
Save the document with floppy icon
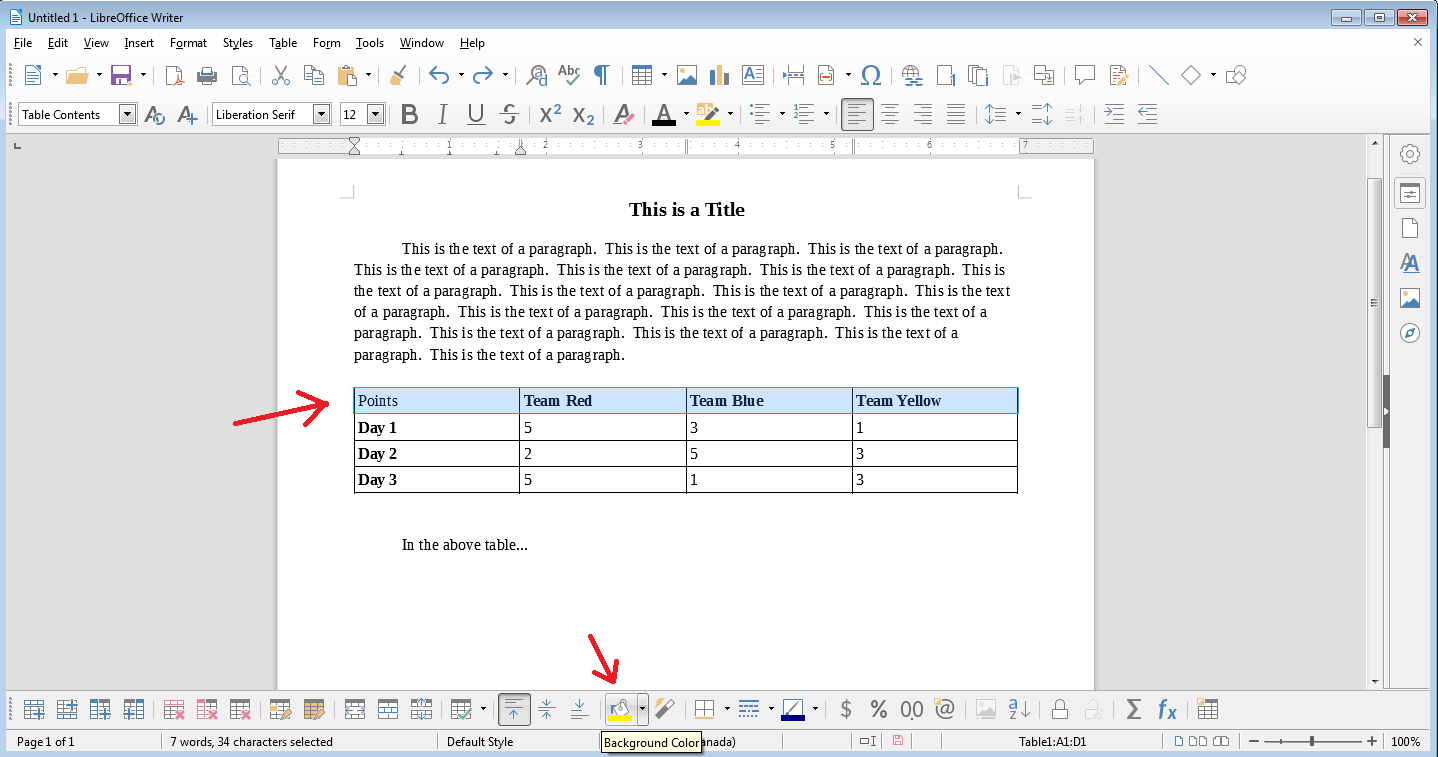121,75
